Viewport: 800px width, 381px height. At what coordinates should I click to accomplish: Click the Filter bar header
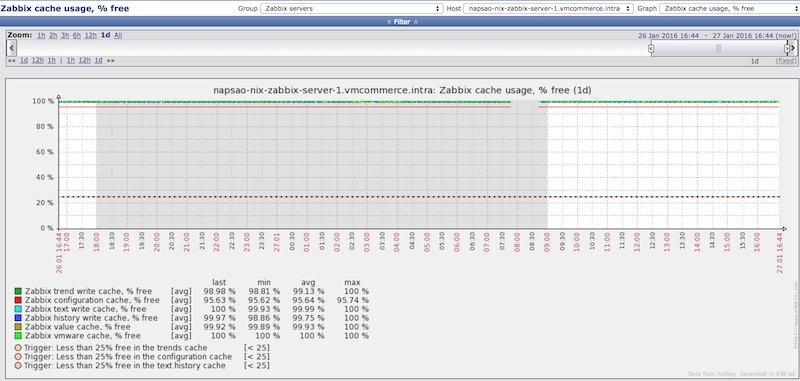coord(400,22)
